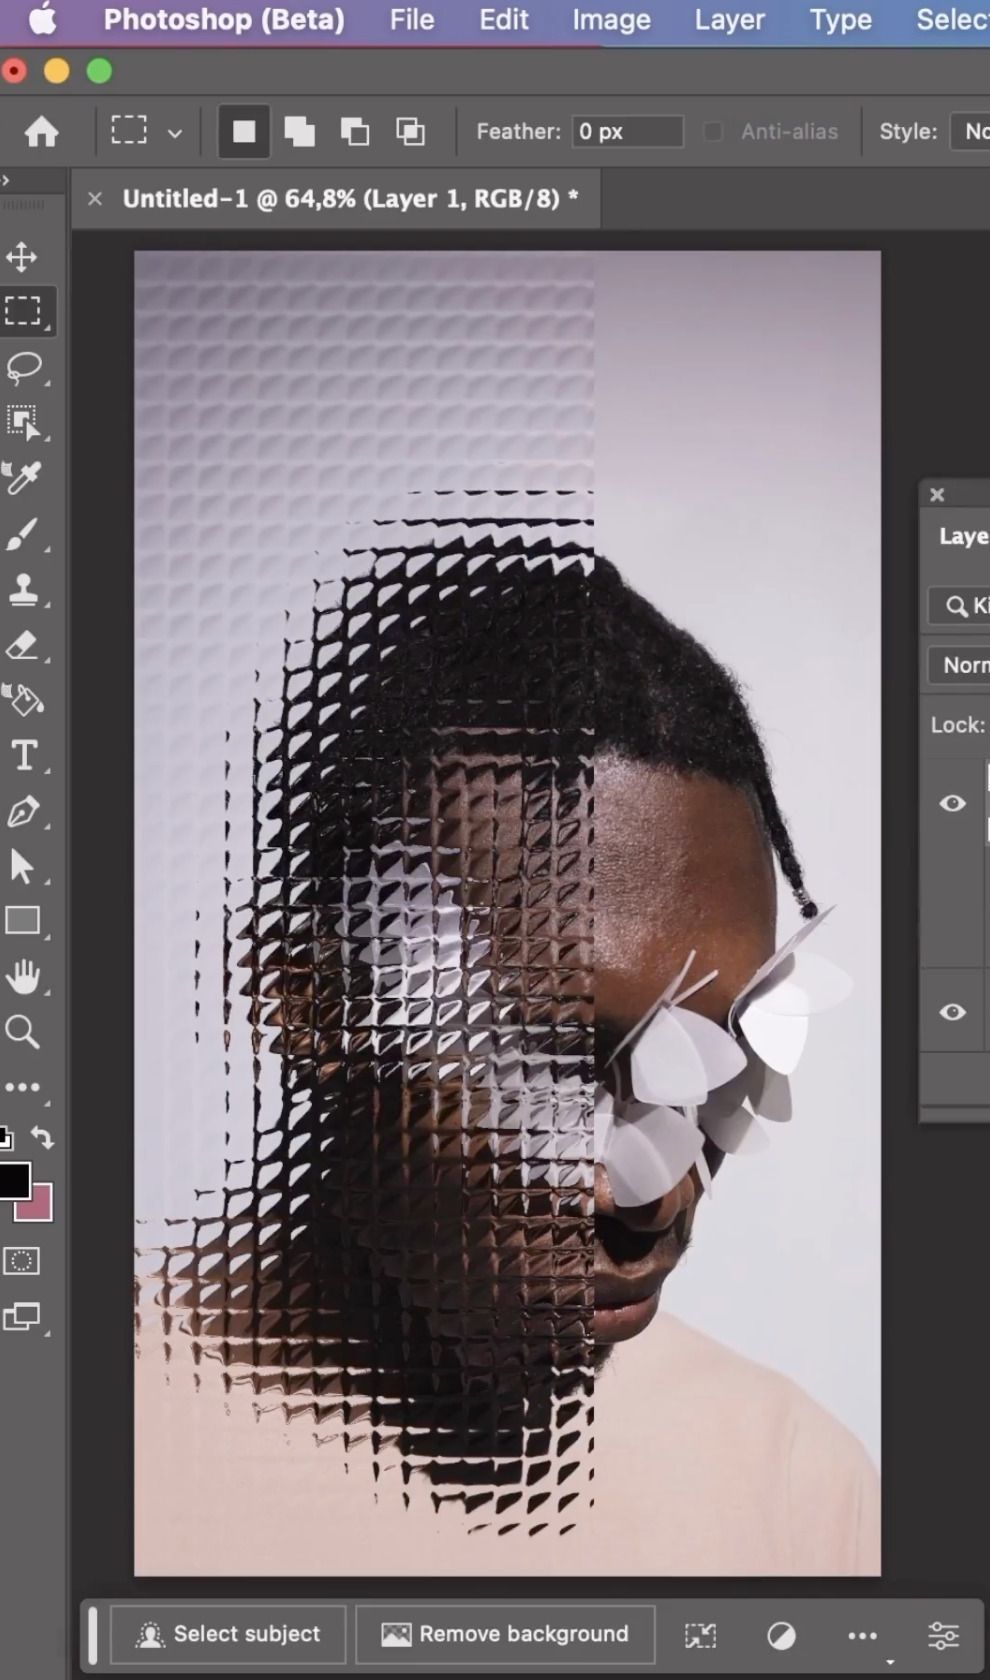The width and height of the screenshot is (990, 1680).
Task: Click Select subject button
Action: (x=228, y=1634)
